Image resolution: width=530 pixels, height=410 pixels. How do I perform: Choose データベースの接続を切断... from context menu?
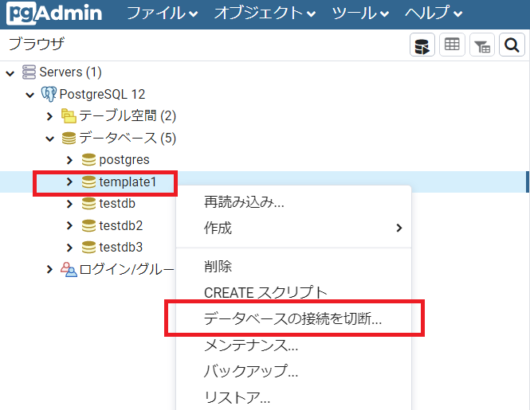click(x=293, y=318)
